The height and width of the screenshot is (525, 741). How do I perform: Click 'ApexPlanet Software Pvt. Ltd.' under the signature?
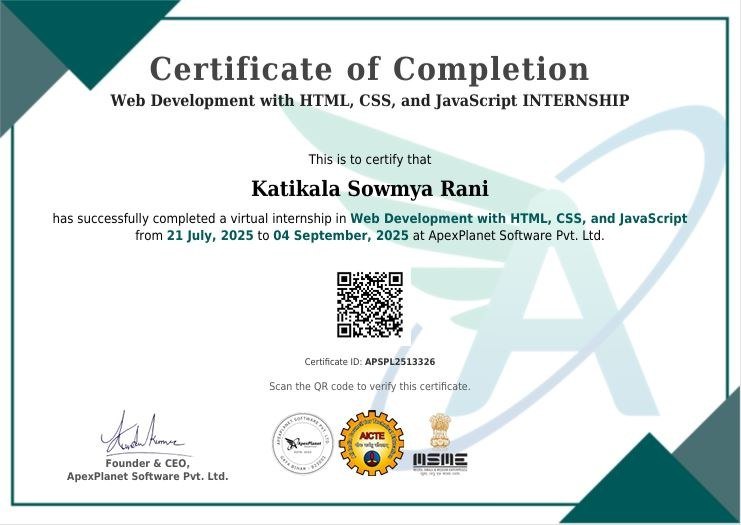(x=147, y=476)
